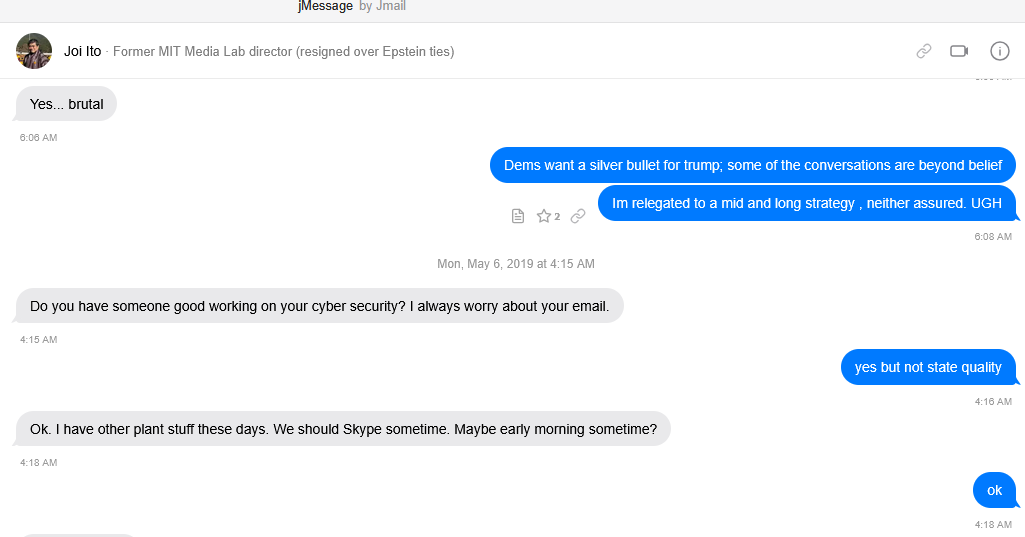Copy message link via chain icon below bubble
Image resolution: width=1025 pixels, height=537 pixels.
(578, 216)
